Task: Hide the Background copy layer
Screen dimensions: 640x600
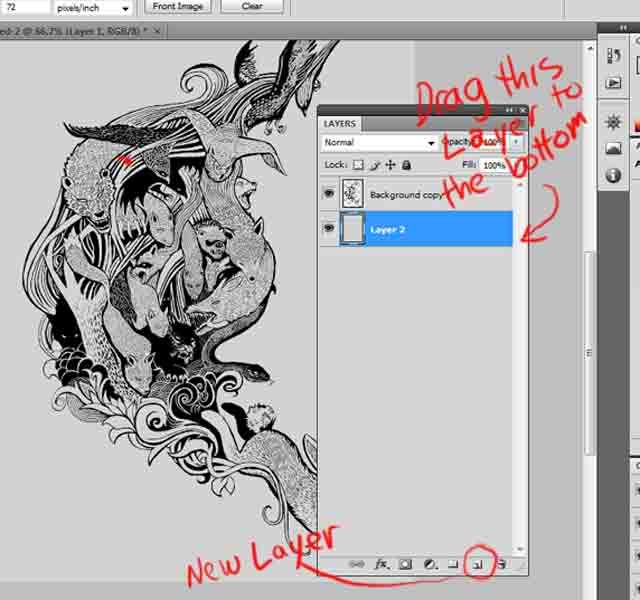Action: [x=329, y=194]
